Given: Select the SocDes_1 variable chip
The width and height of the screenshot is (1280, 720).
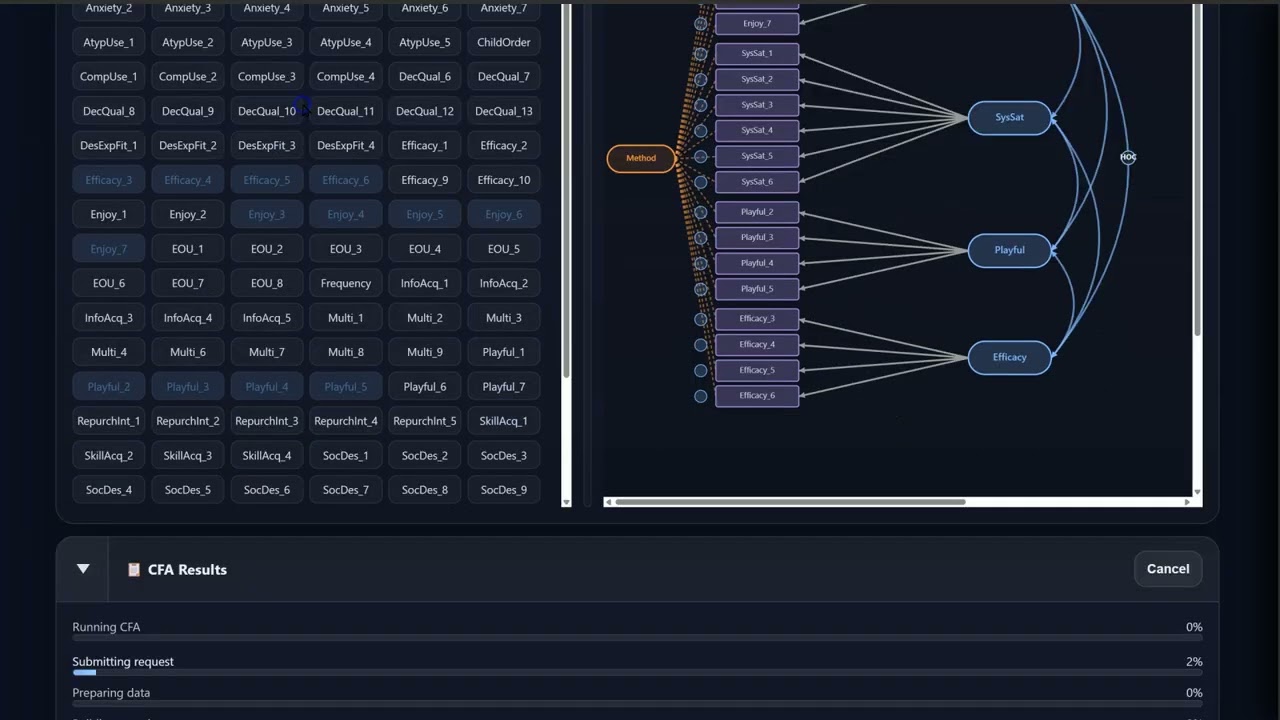Looking at the screenshot, I should [x=346, y=456].
